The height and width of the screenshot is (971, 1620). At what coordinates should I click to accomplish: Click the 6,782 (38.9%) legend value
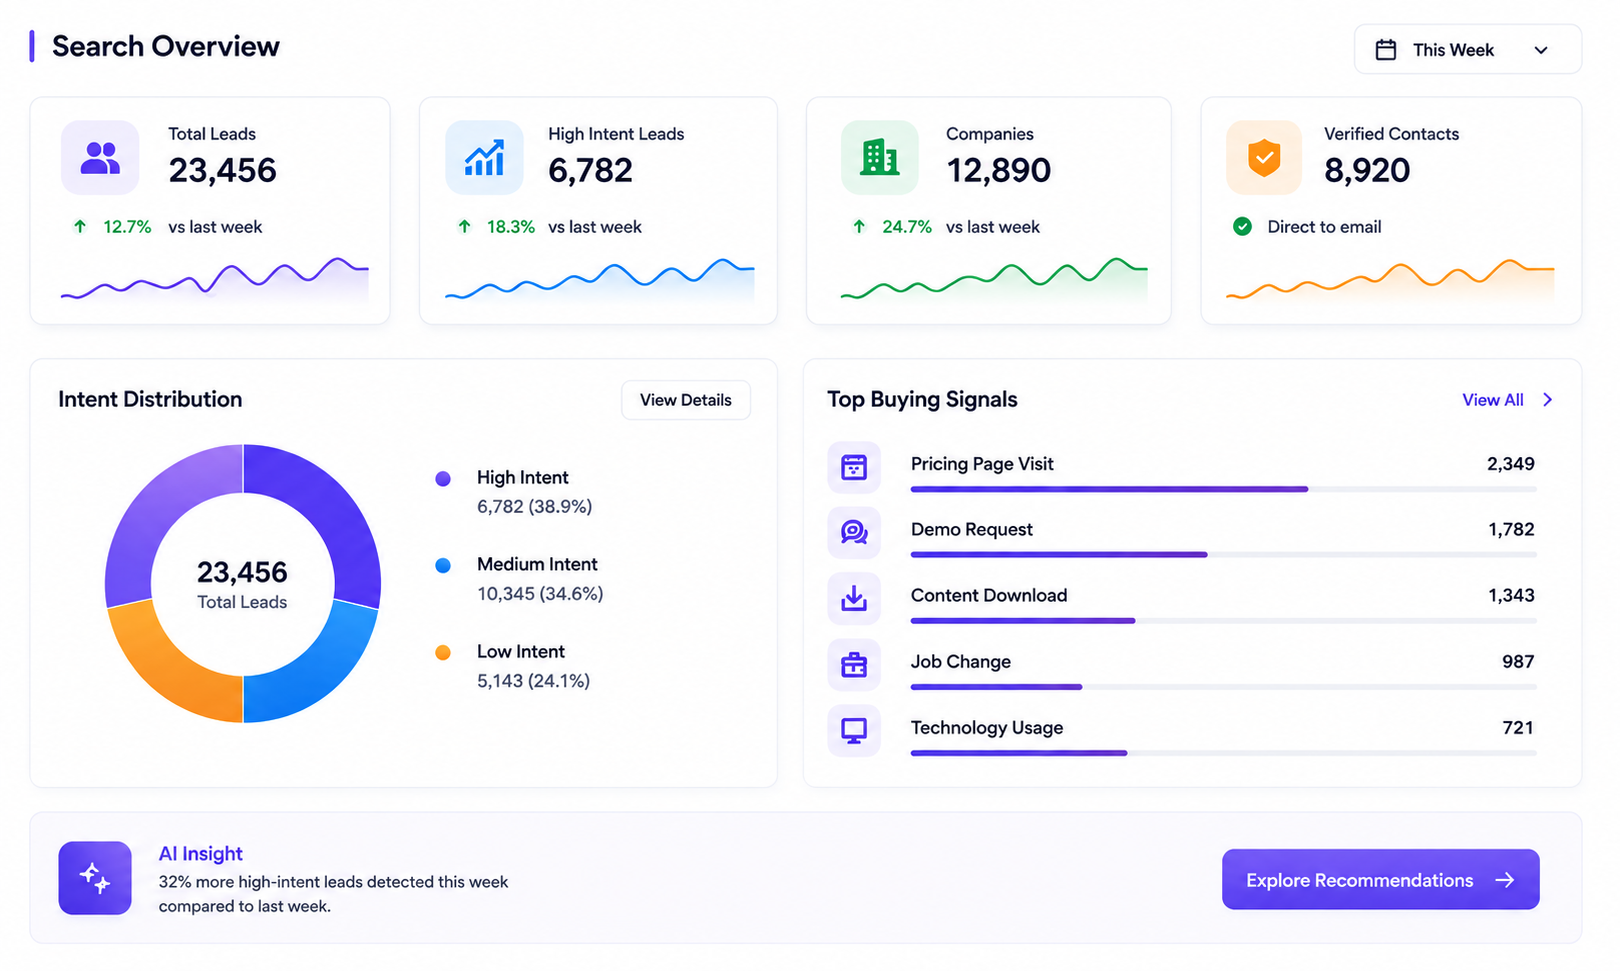[534, 507]
